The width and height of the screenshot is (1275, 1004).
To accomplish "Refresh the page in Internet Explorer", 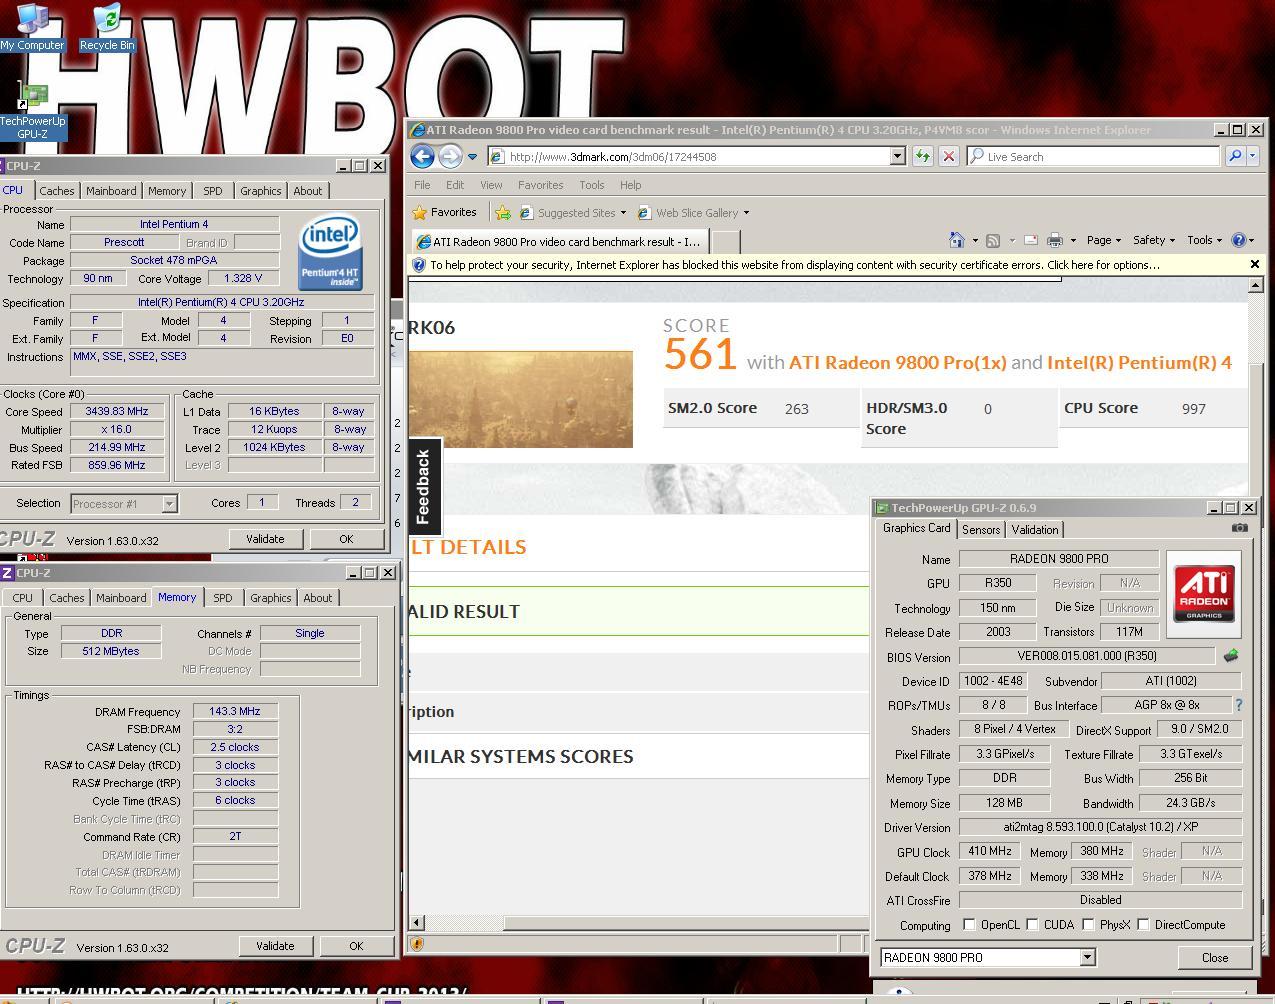I will click(x=922, y=156).
